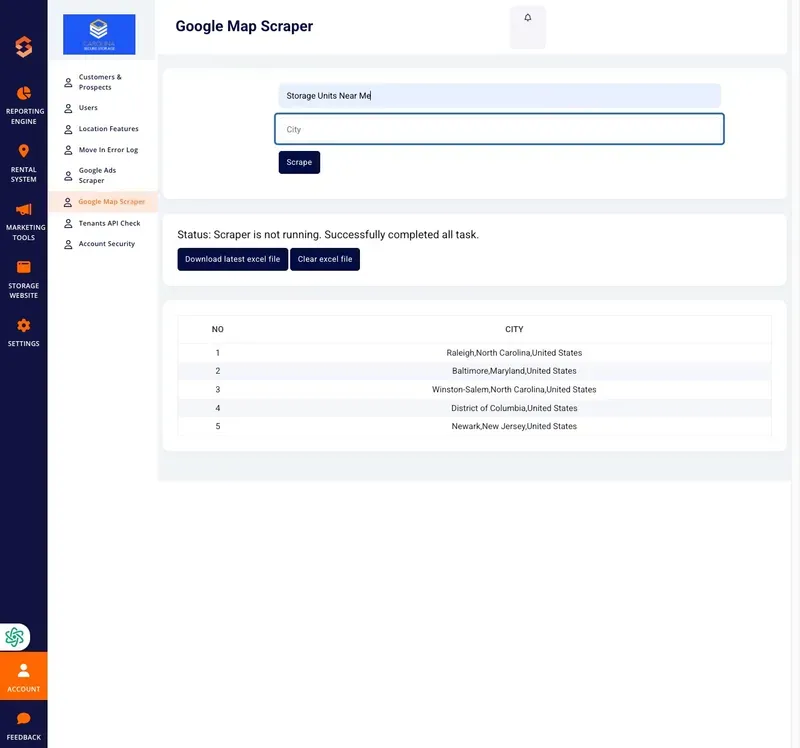Click the user icon beside Tenants API Check

pyautogui.click(x=68, y=223)
